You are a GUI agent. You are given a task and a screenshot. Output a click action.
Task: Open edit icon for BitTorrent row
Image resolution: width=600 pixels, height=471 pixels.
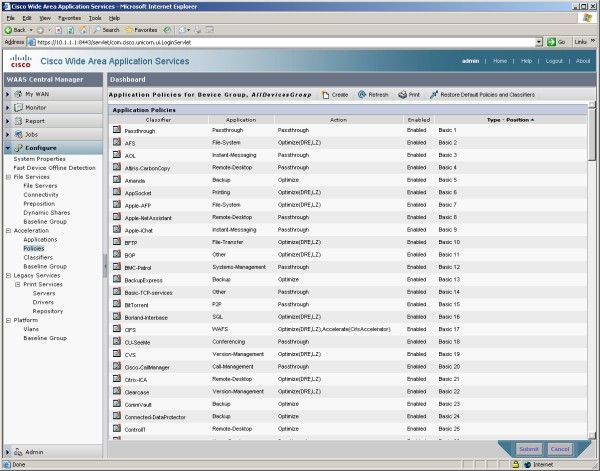point(117,304)
